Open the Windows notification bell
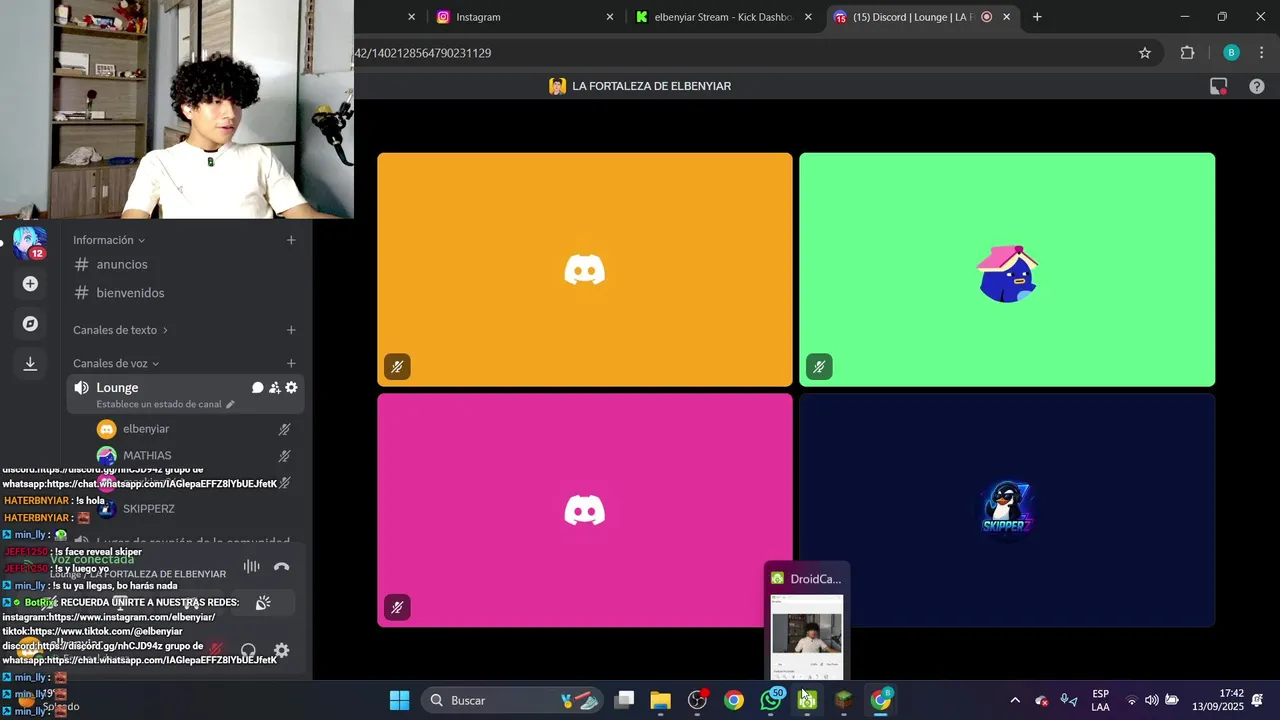Screen dimensions: 1280x720 click(1258, 700)
